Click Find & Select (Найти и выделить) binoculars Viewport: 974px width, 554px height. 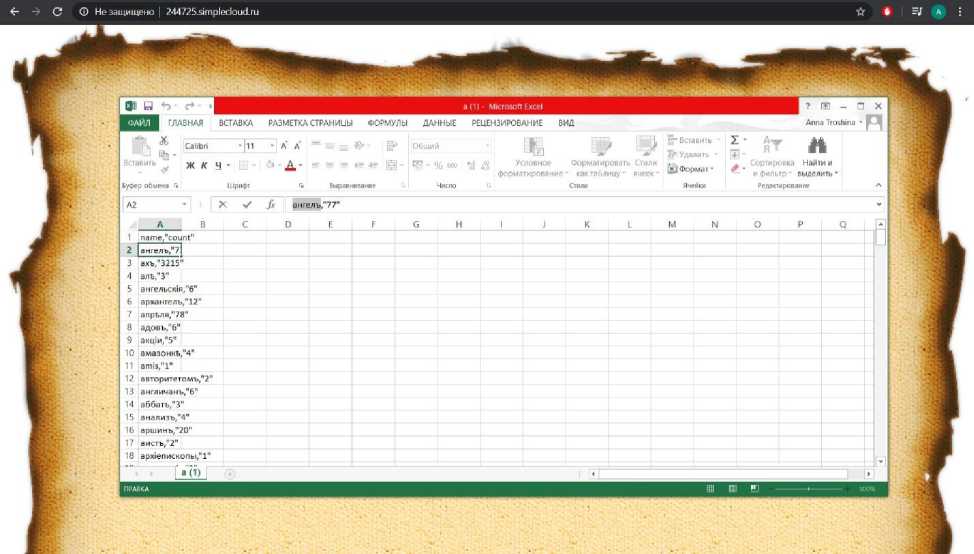(x=817, y=157)
